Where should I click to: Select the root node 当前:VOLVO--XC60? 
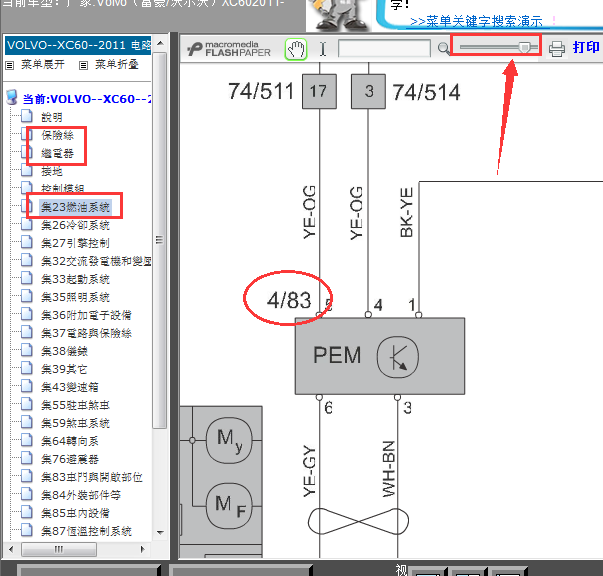point(87,99)
